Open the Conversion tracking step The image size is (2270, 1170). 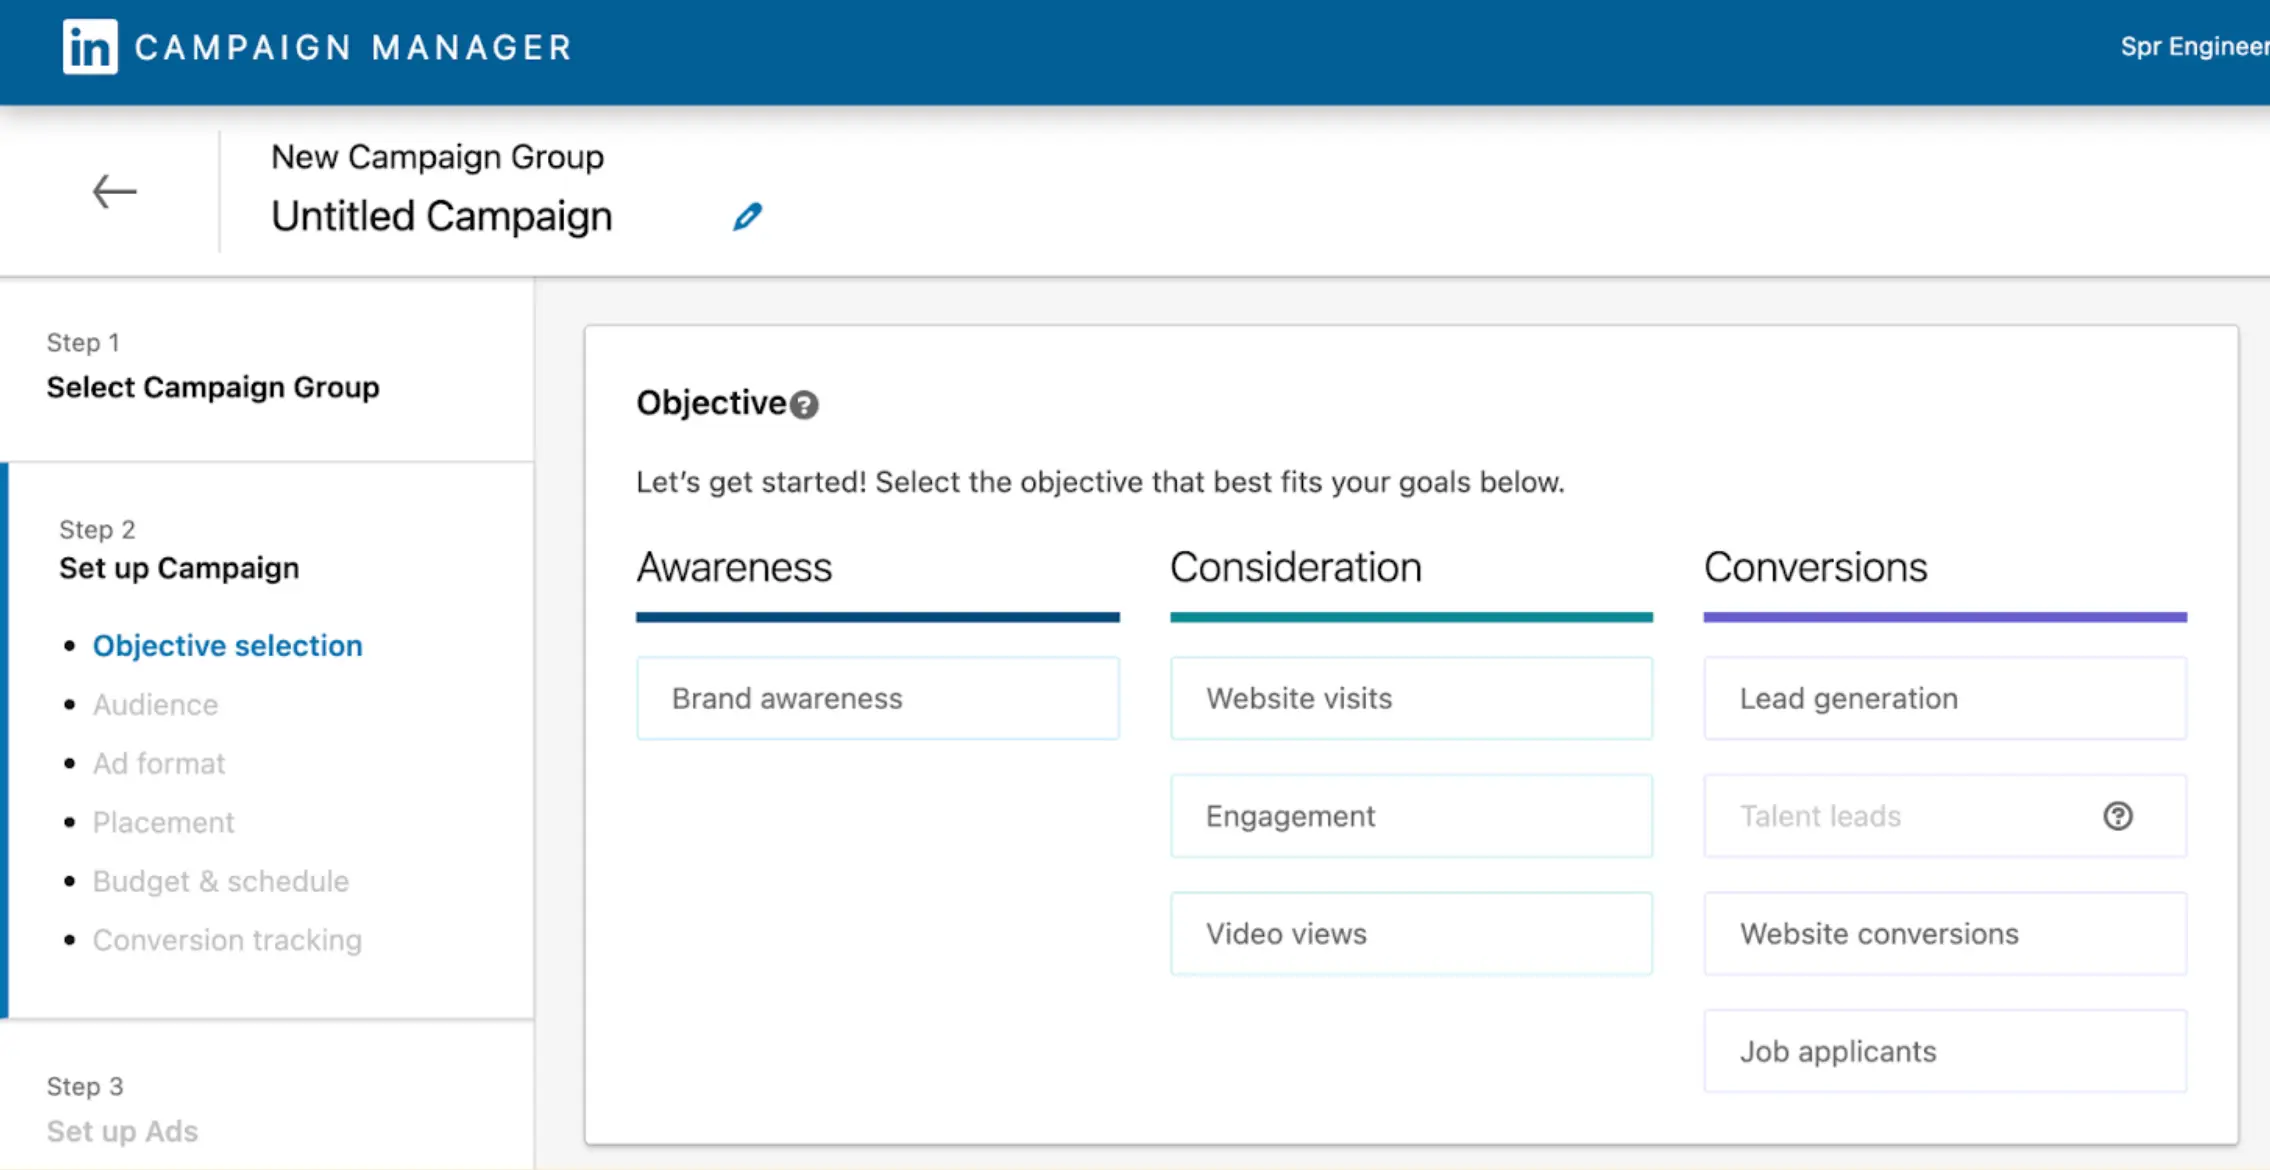227,939
